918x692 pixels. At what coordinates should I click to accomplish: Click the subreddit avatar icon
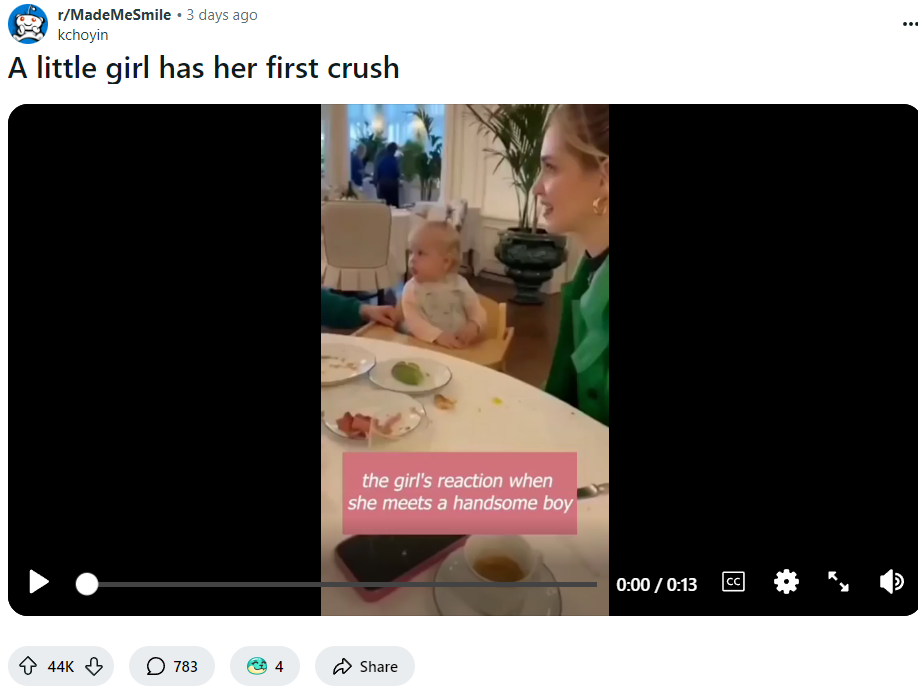pos(28,24)
